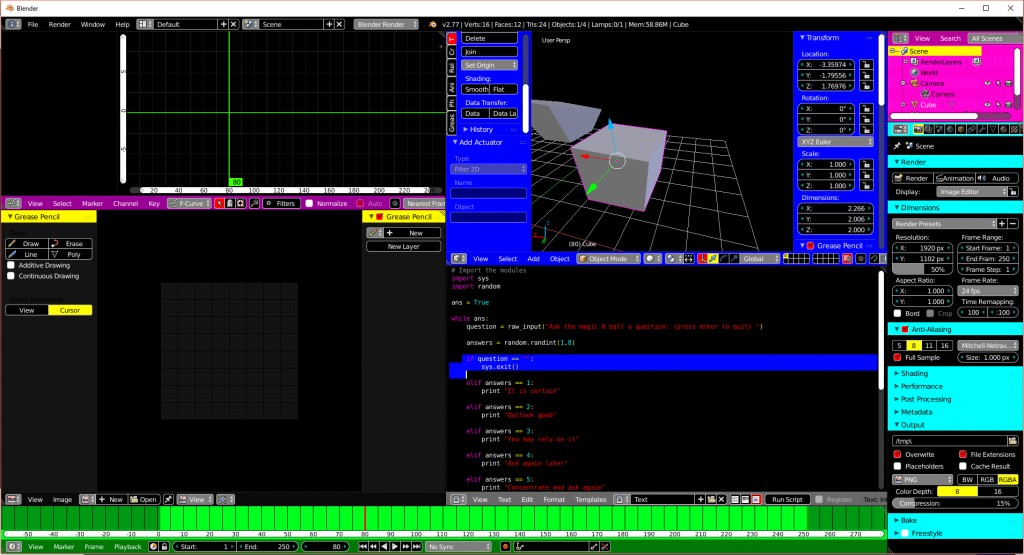1024x555 pixels.
Task: Click the Animation render button
Action: [954, 178]
